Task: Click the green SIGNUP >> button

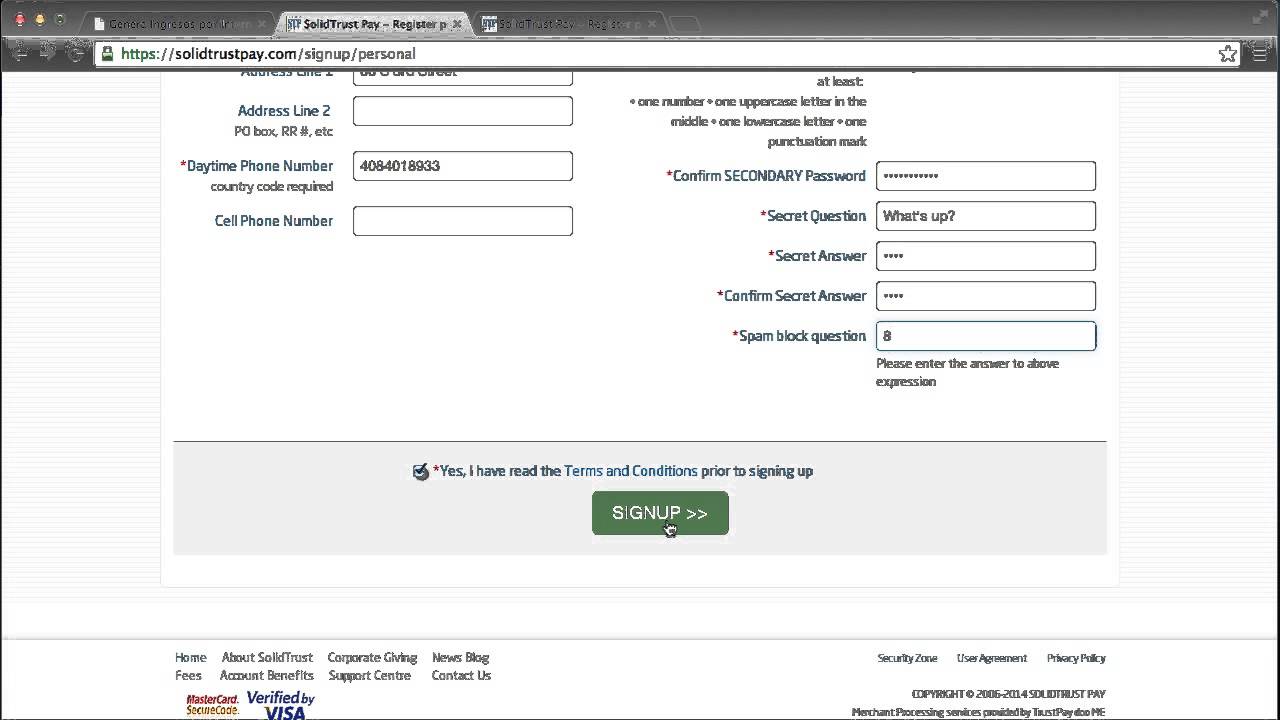Action: pyautogui.click(x=660, y=513)
